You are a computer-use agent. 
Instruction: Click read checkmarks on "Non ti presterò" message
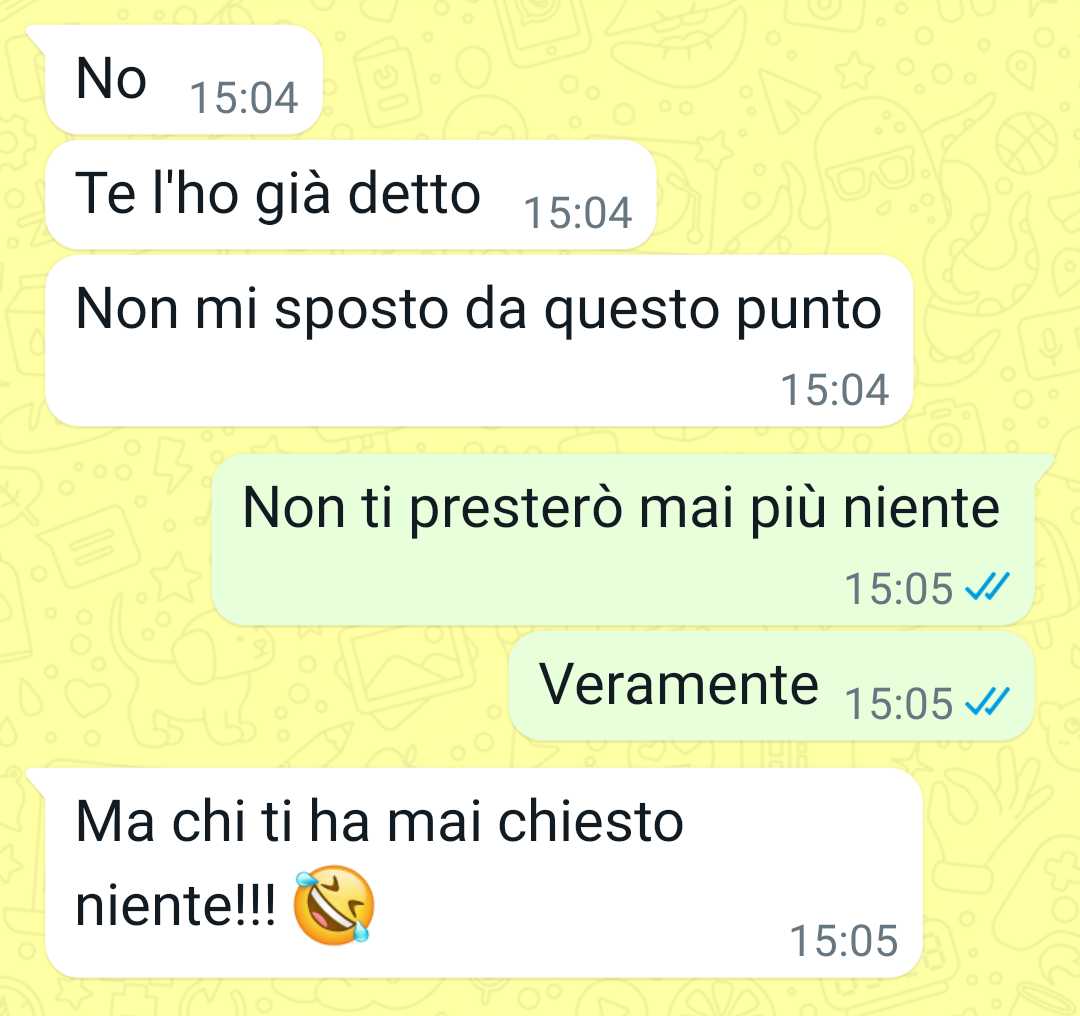coord(987,588)
